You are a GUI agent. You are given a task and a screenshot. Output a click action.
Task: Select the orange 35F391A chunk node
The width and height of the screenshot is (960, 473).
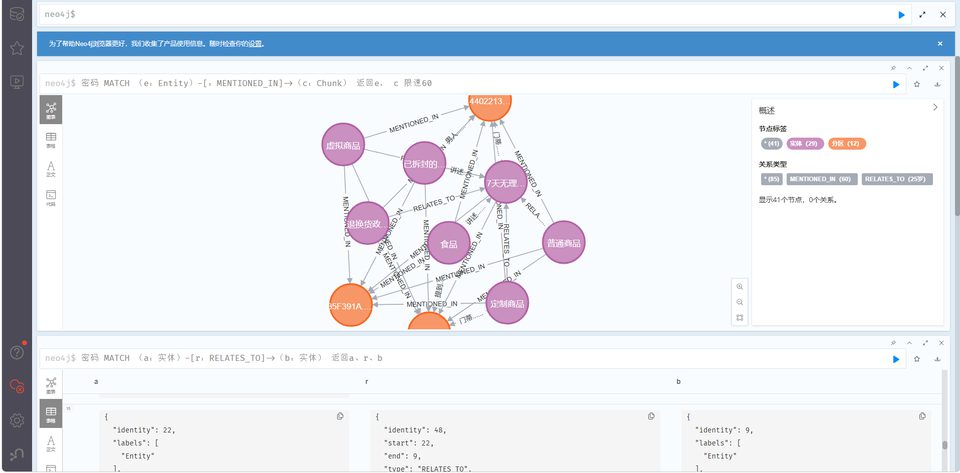pyautogui.click(x=351, y=305)
